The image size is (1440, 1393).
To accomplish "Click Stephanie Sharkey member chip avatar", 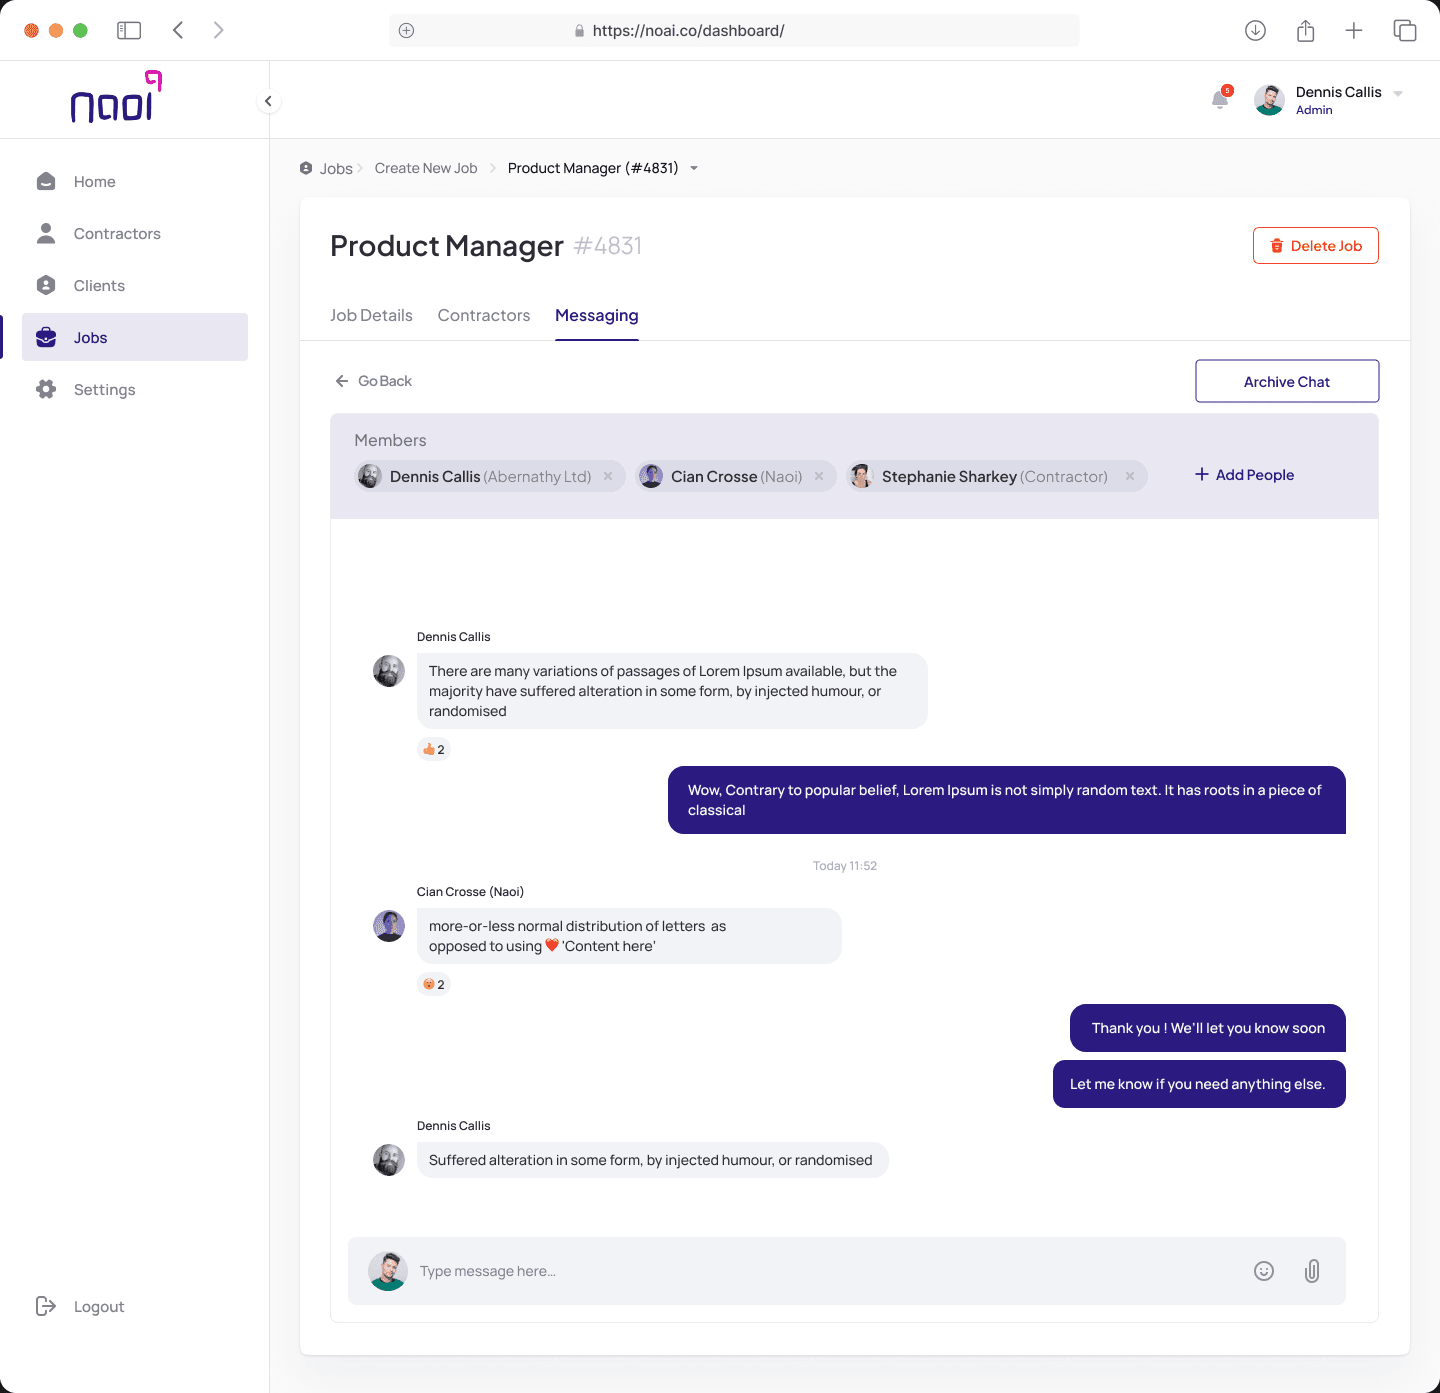I will (x=862, y=476).
